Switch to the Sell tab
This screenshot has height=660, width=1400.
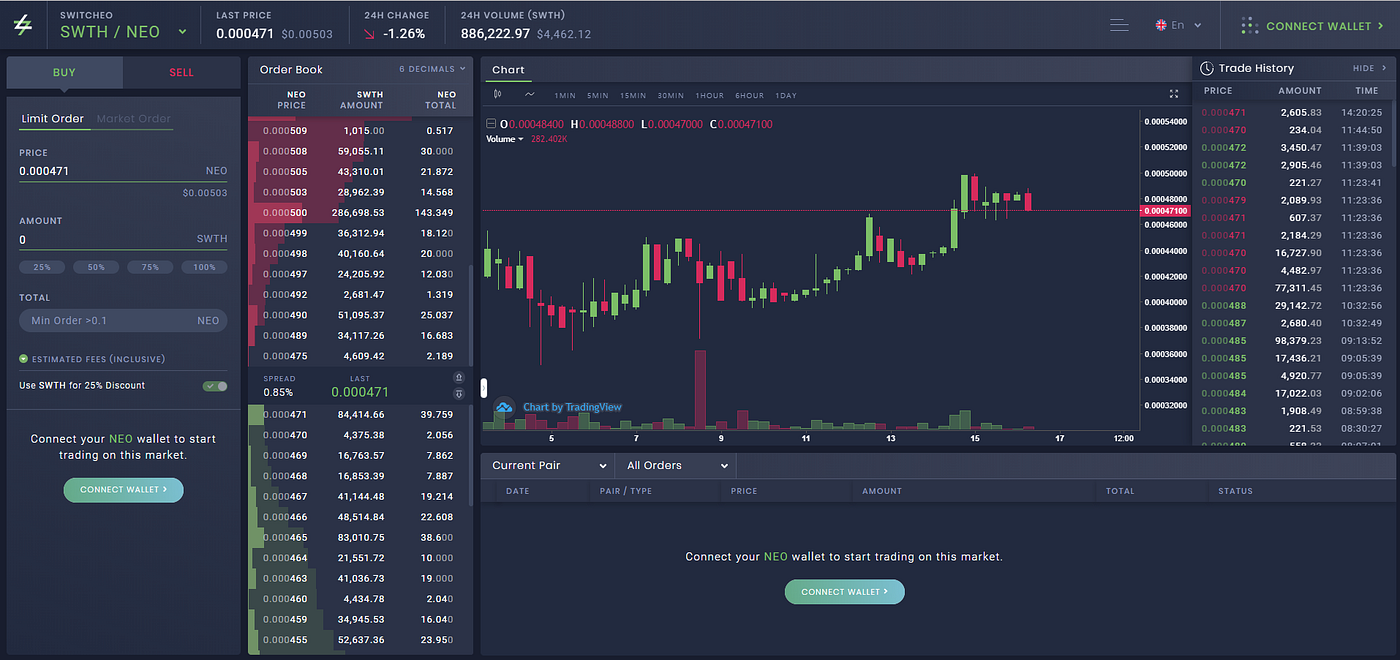coord(182,72)
